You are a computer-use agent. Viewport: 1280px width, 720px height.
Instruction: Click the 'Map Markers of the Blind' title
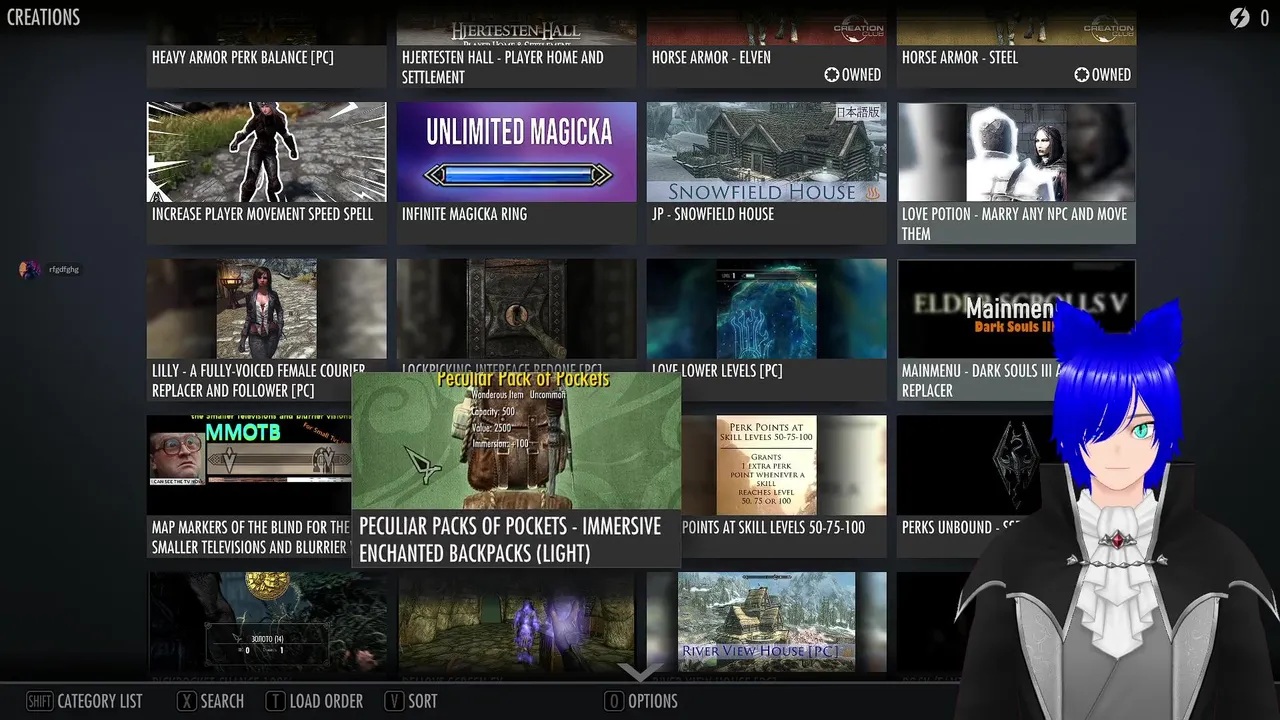click(x=251, y=537)
